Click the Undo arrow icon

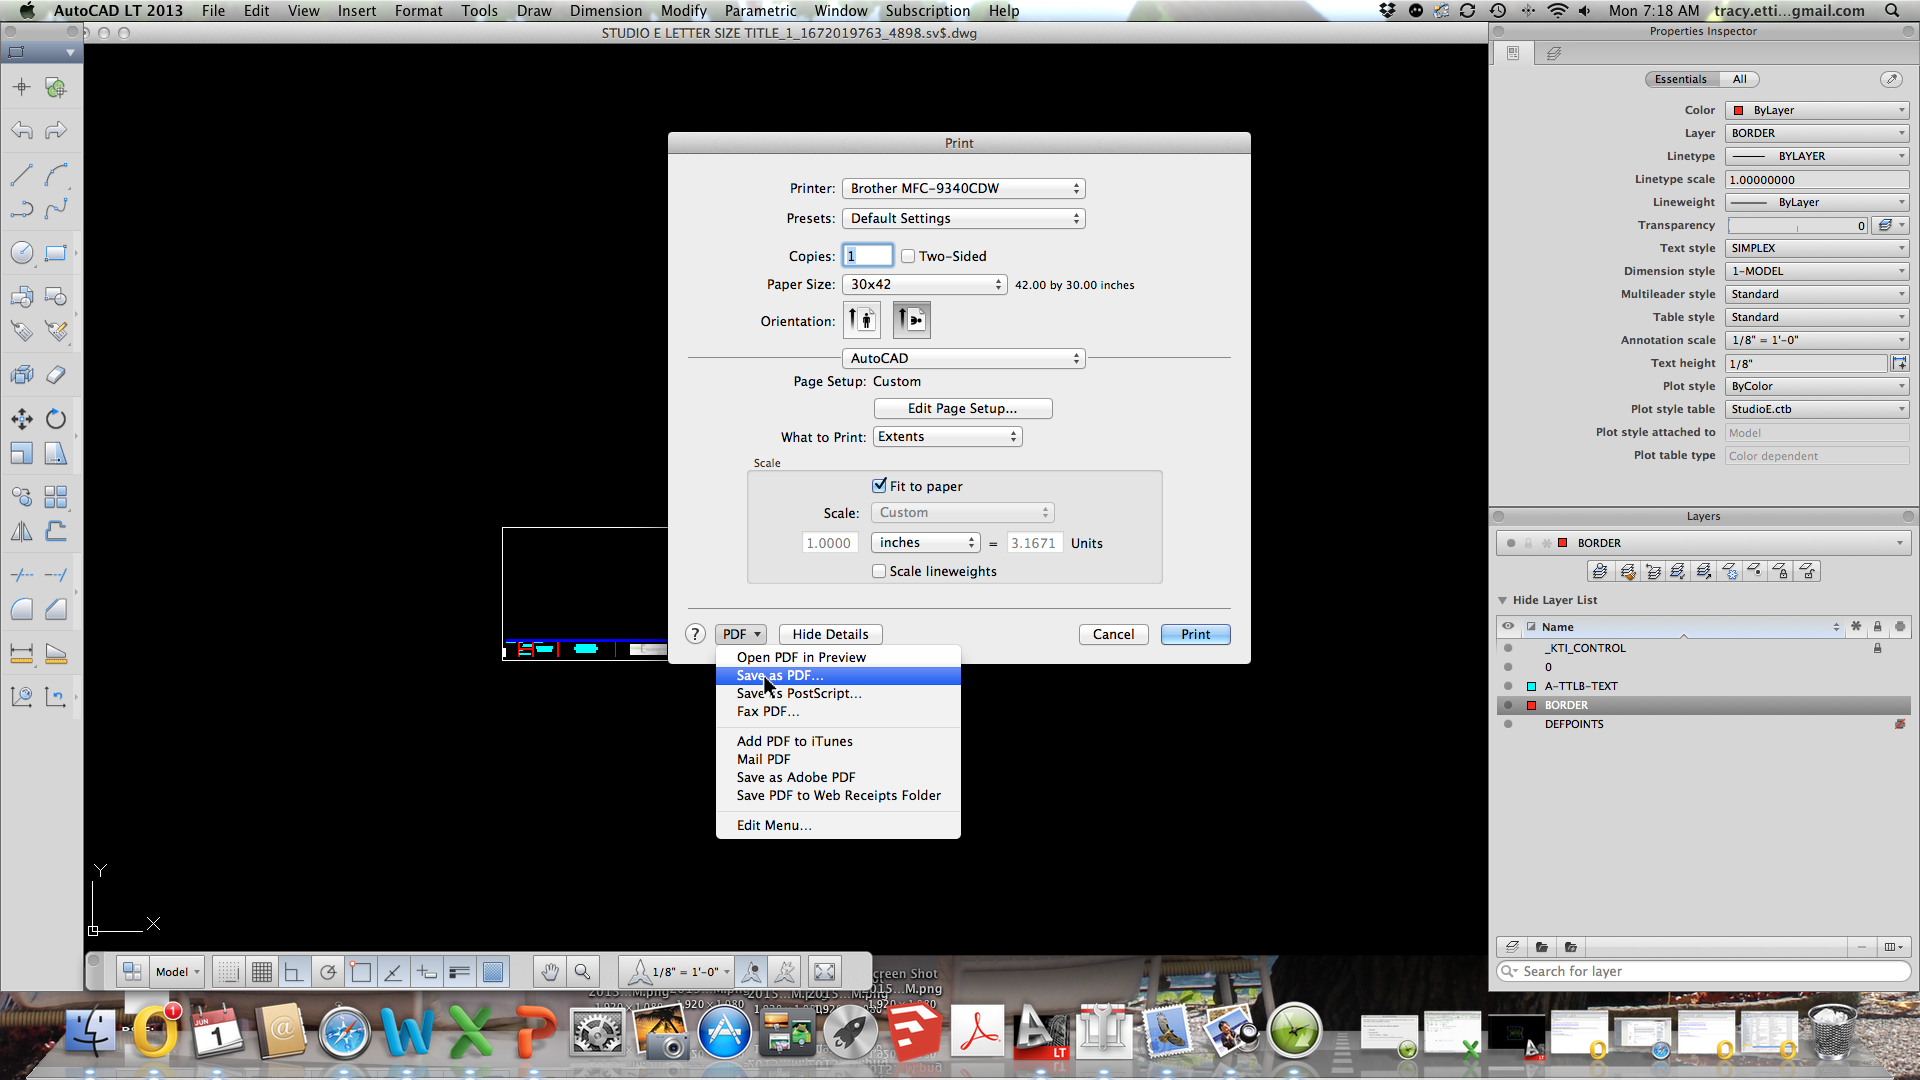[21, 131]
